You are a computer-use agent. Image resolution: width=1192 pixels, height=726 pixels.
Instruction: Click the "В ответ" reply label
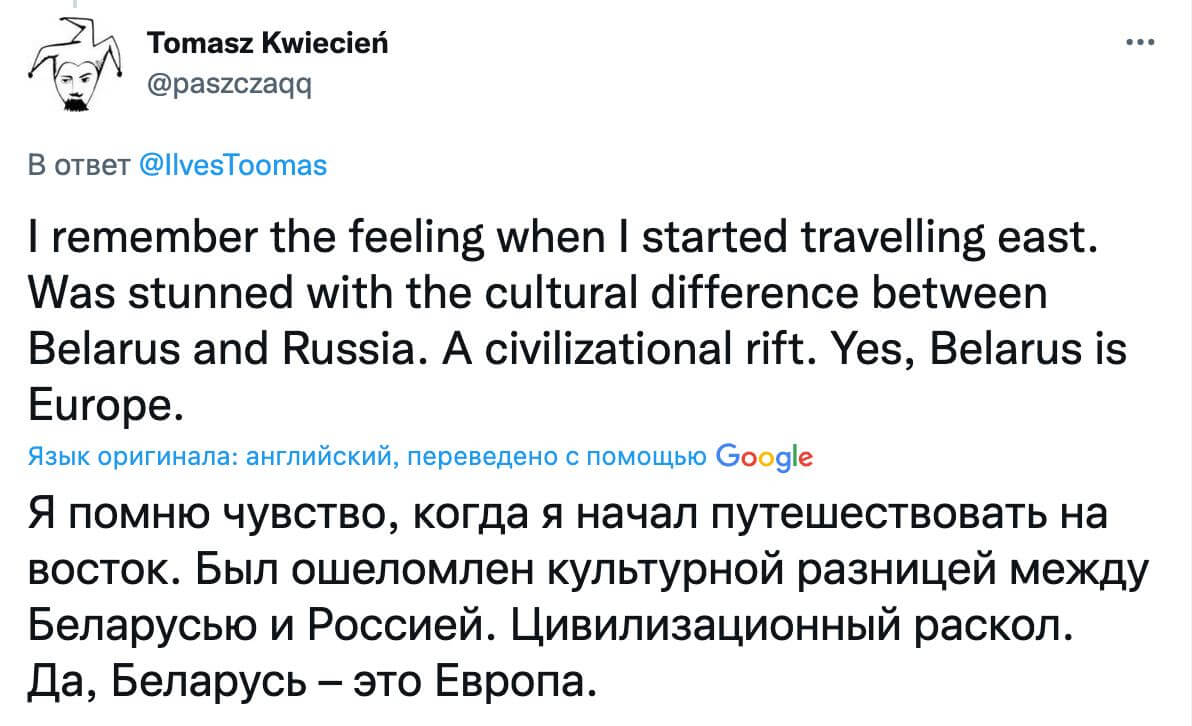click(75, 166)
